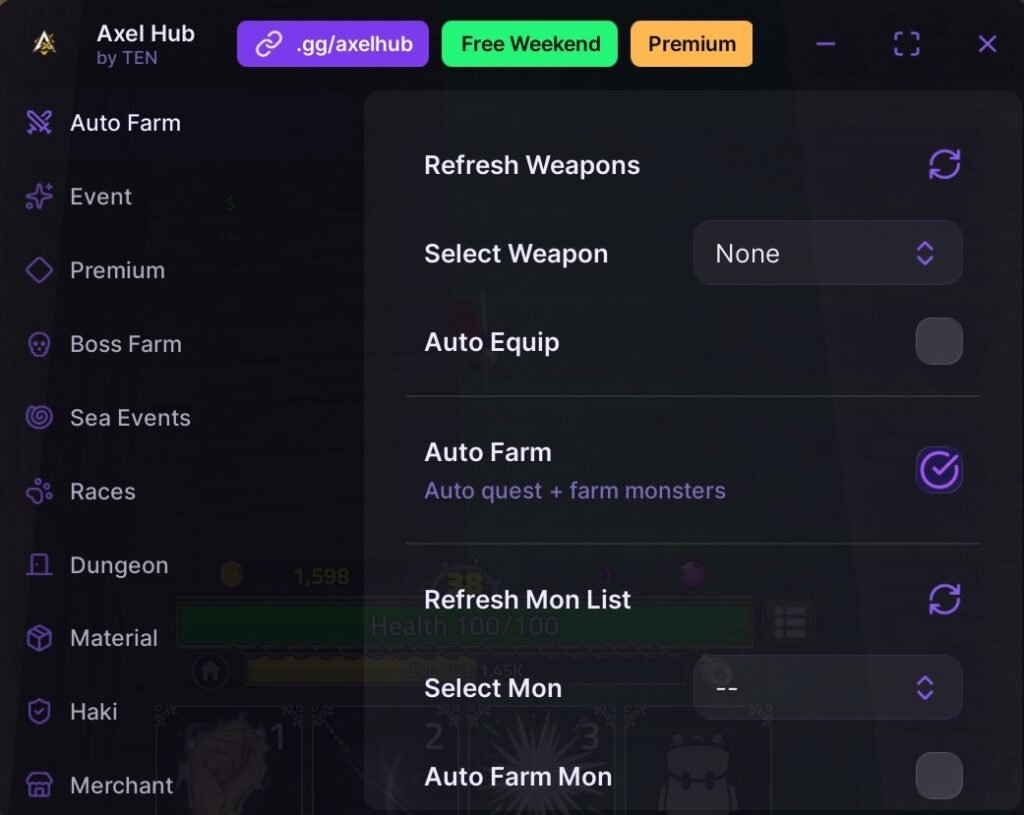The image size is (1024, 815).
Task: Click the Refresh Mon List reload icon
Action: (x=944, y=599)
